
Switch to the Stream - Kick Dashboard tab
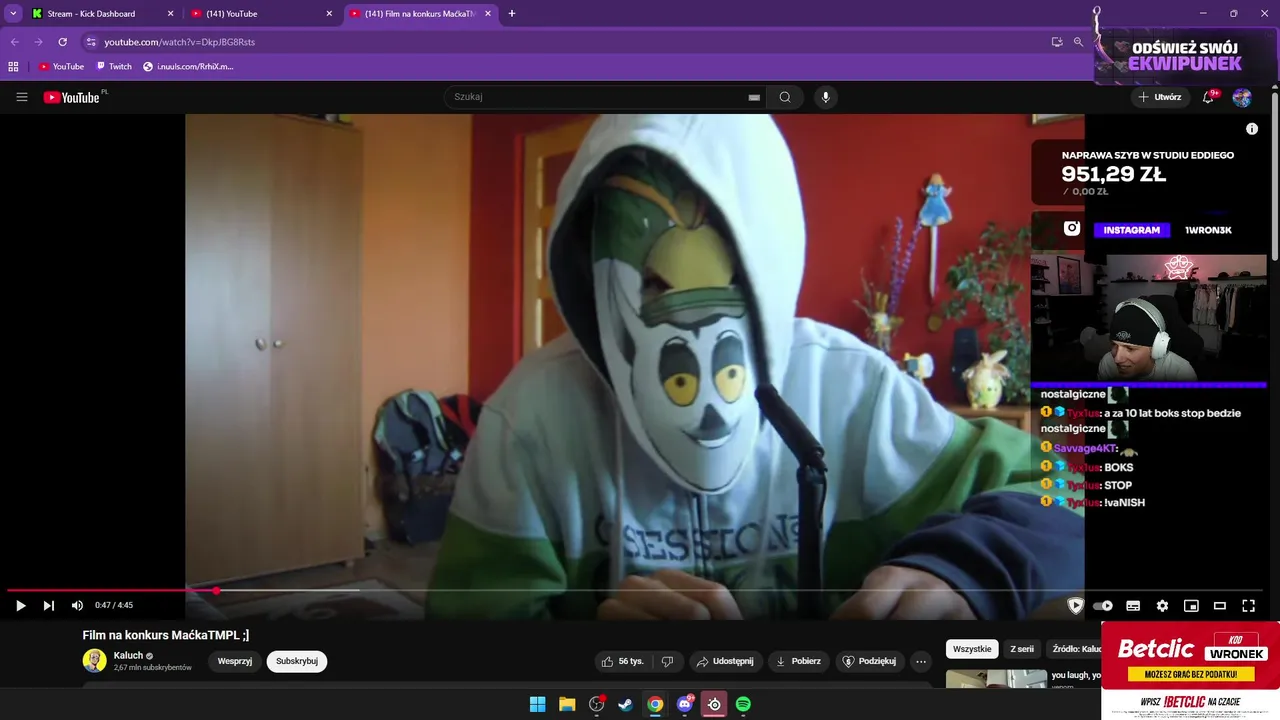coord(91,14)
